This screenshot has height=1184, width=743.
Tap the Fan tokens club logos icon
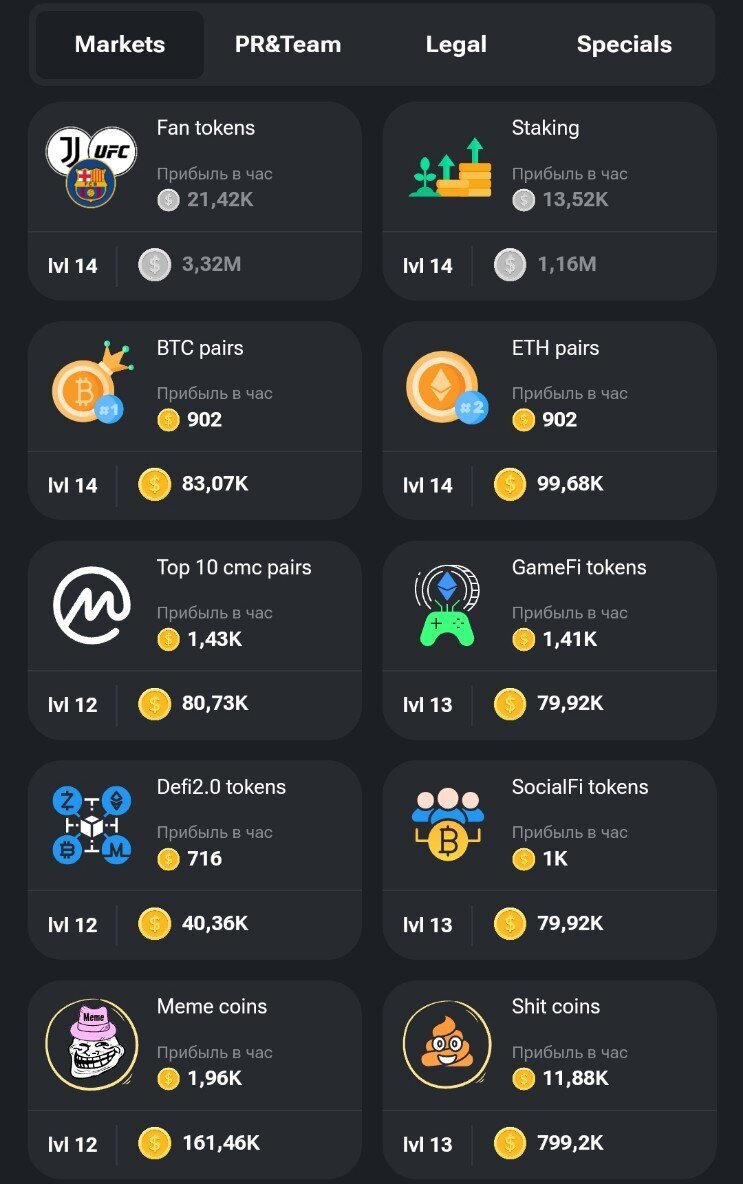pos(91,167)
